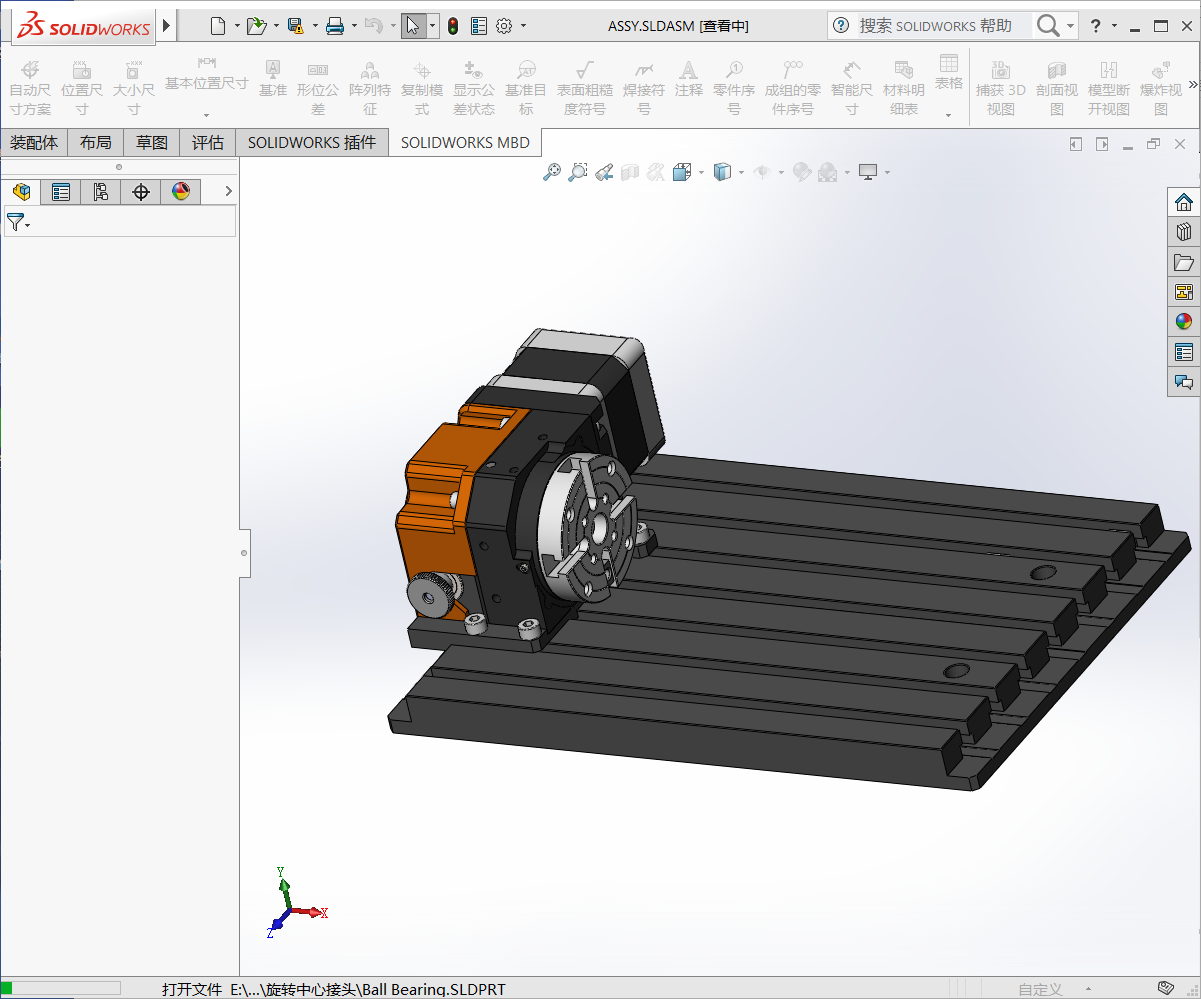The height and width of the screenshot is (999, 1201).
Task: Open the DimXpertManager crosshair tab
Action: (x=141, y=192)
